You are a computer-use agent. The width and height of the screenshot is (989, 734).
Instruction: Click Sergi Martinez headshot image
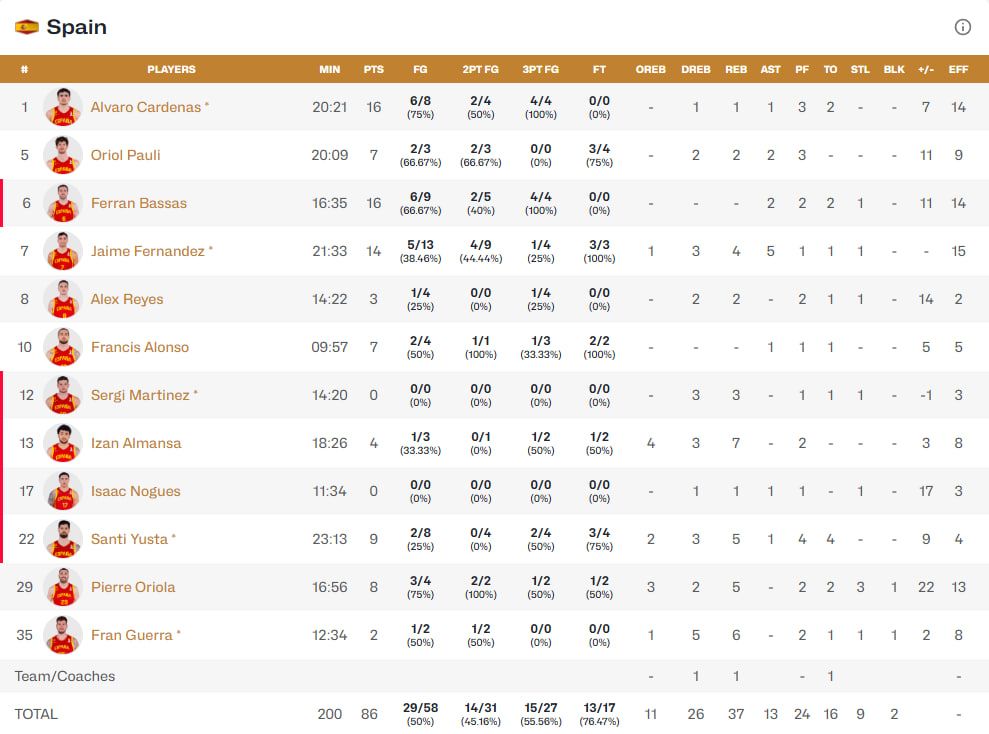click(63, 395)
